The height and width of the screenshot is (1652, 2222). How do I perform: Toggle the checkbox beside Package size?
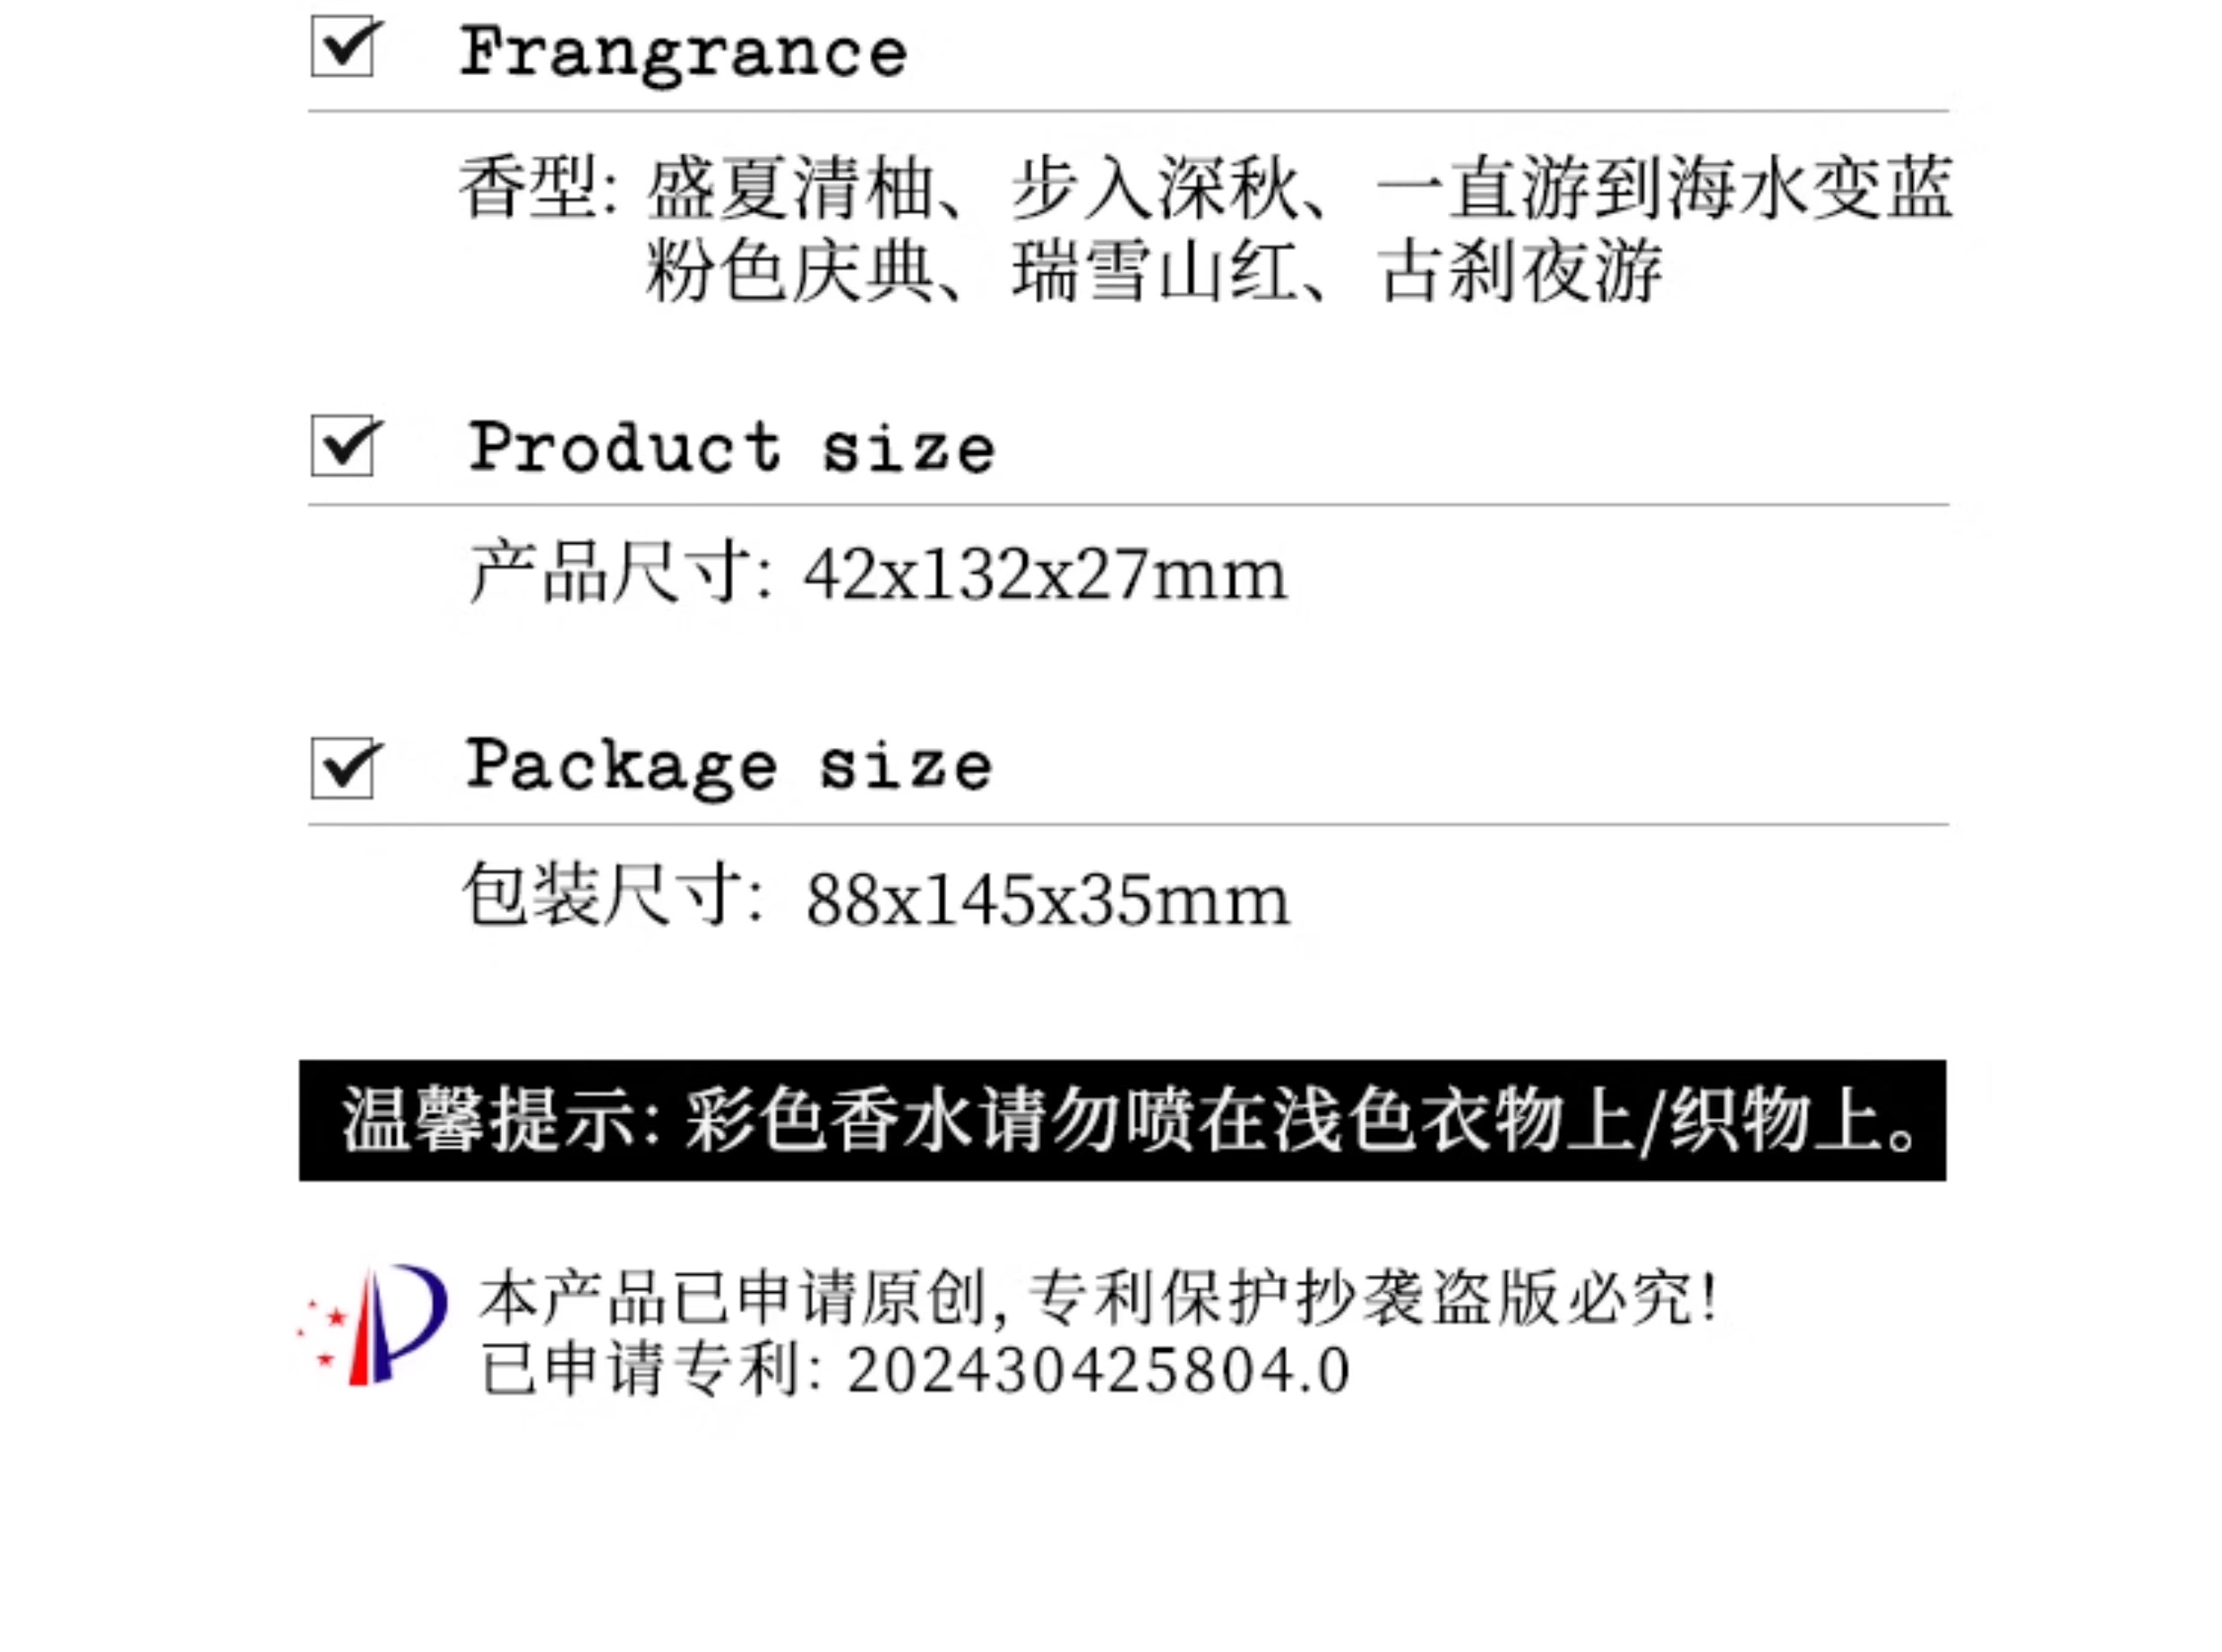click(x=342, y=767)
